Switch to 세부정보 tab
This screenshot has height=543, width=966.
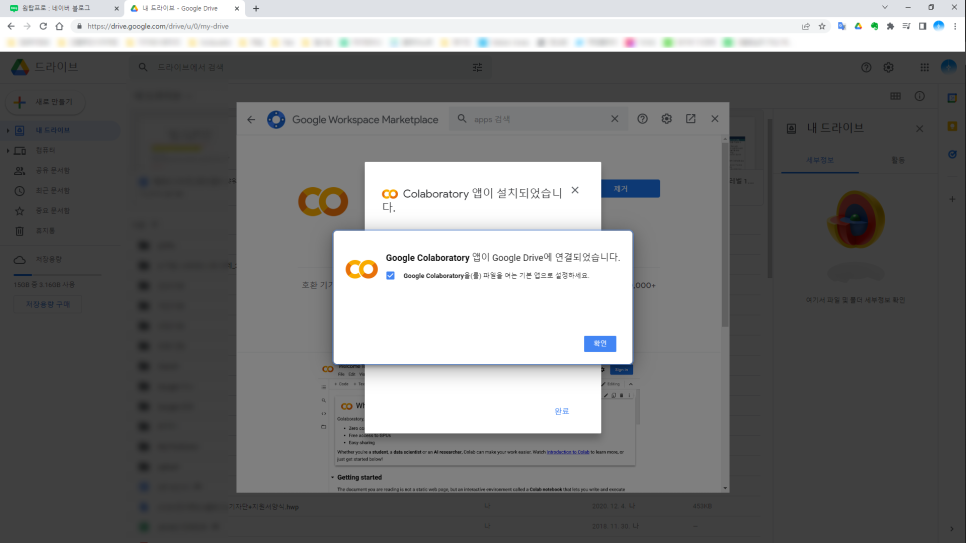pyautogui.click(x=819, y=160)
